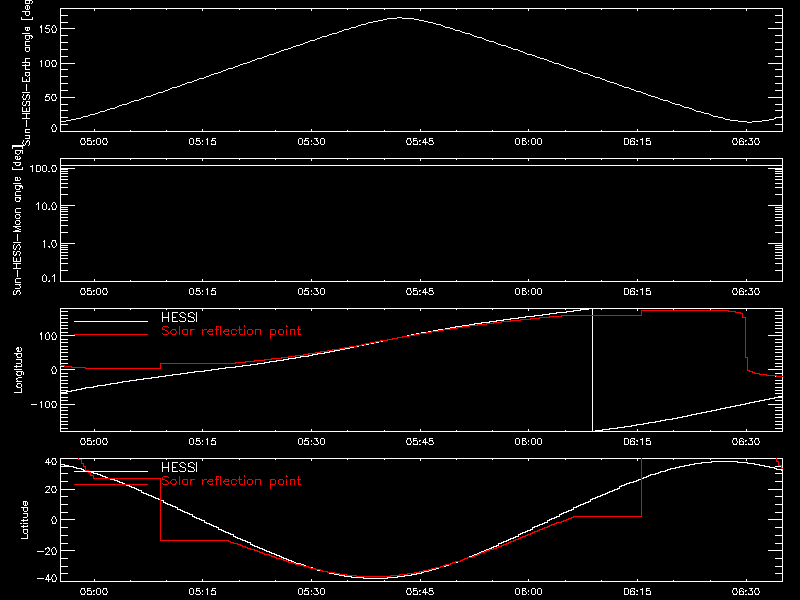Click the 05:00 time label under Longitude plot
Viewport: 800px width, 600px height.
94,442
